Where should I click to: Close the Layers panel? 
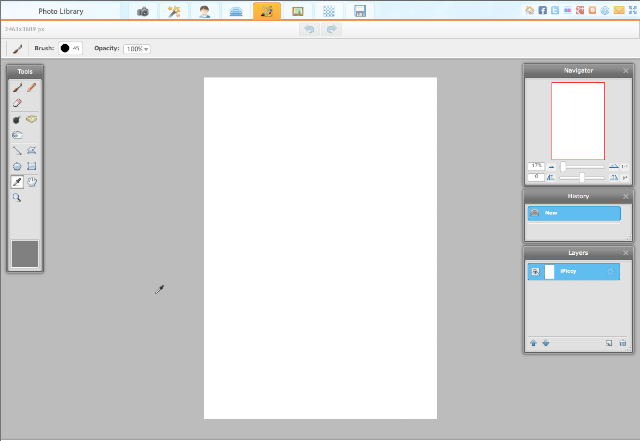coord(626,253)
